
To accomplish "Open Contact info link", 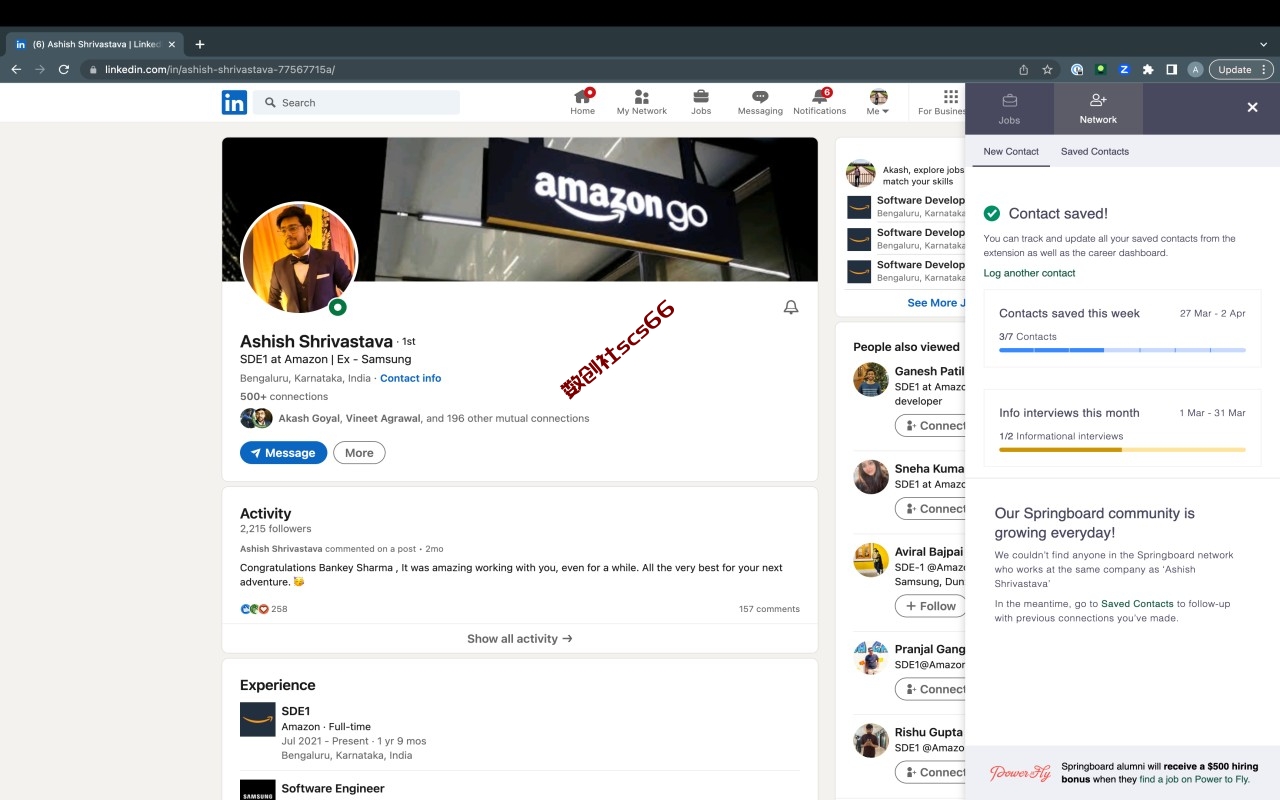I will coord(410,378).
